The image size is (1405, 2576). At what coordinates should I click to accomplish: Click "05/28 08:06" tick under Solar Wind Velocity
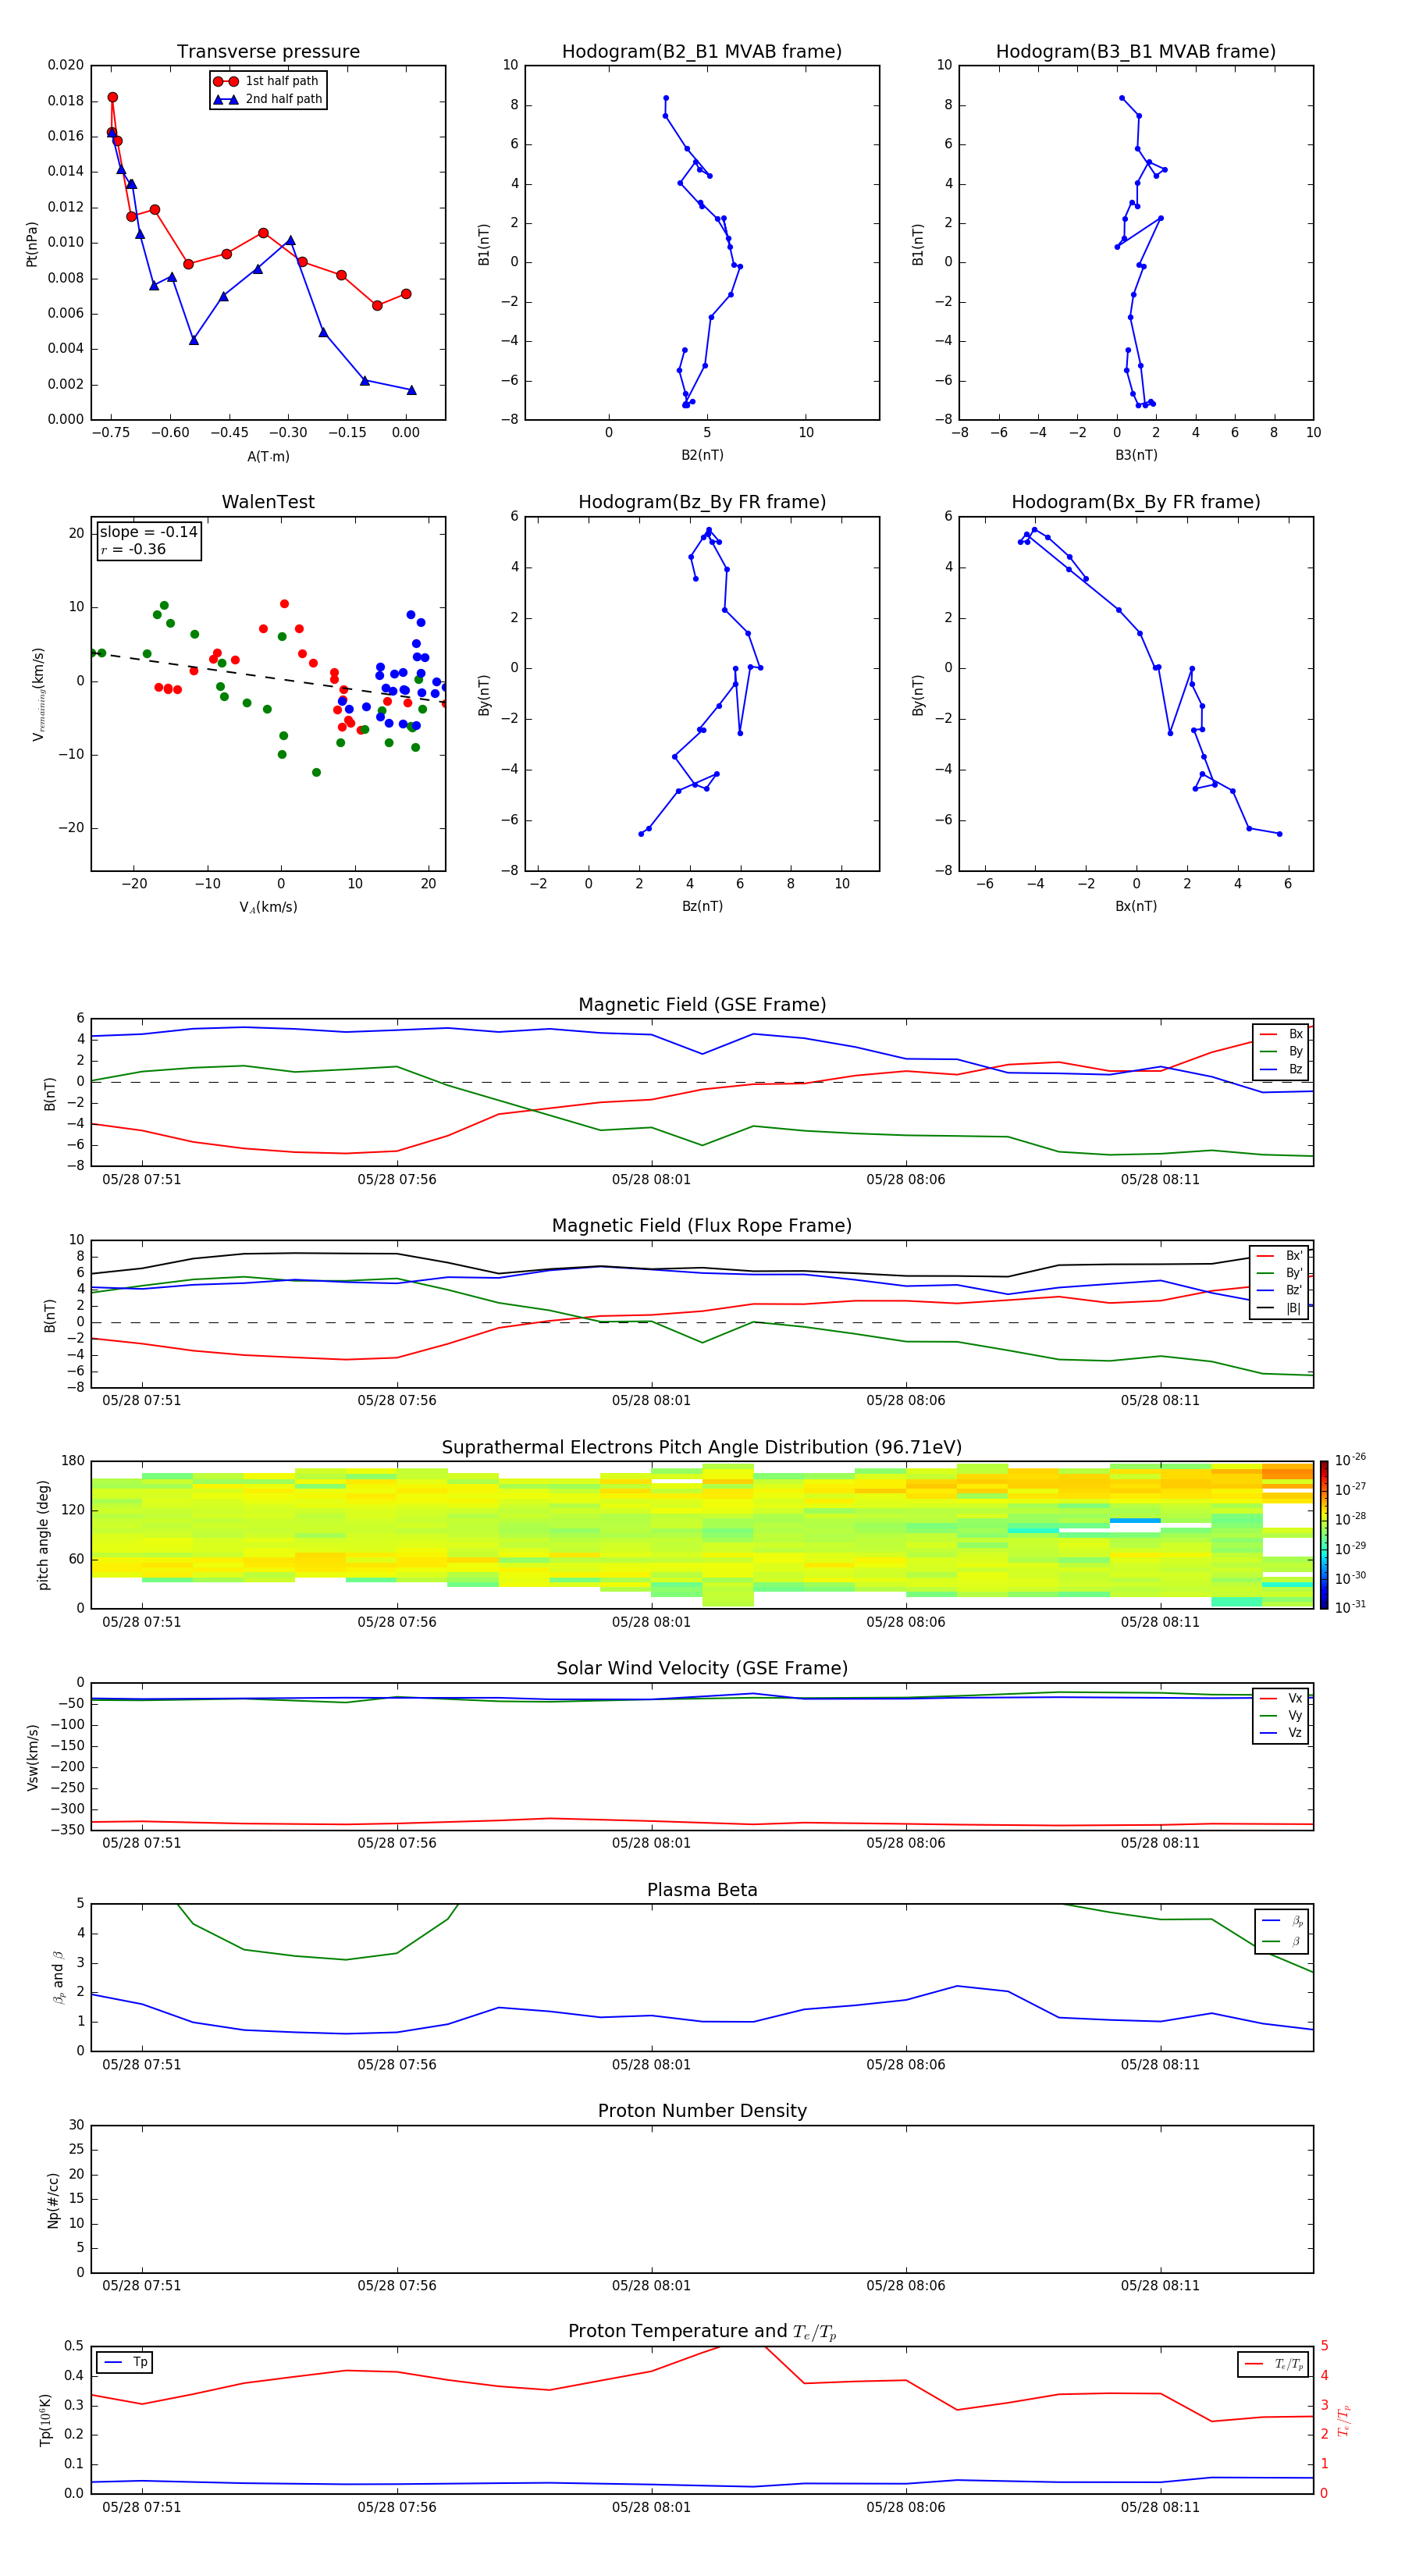click(x=906, y=1843)
